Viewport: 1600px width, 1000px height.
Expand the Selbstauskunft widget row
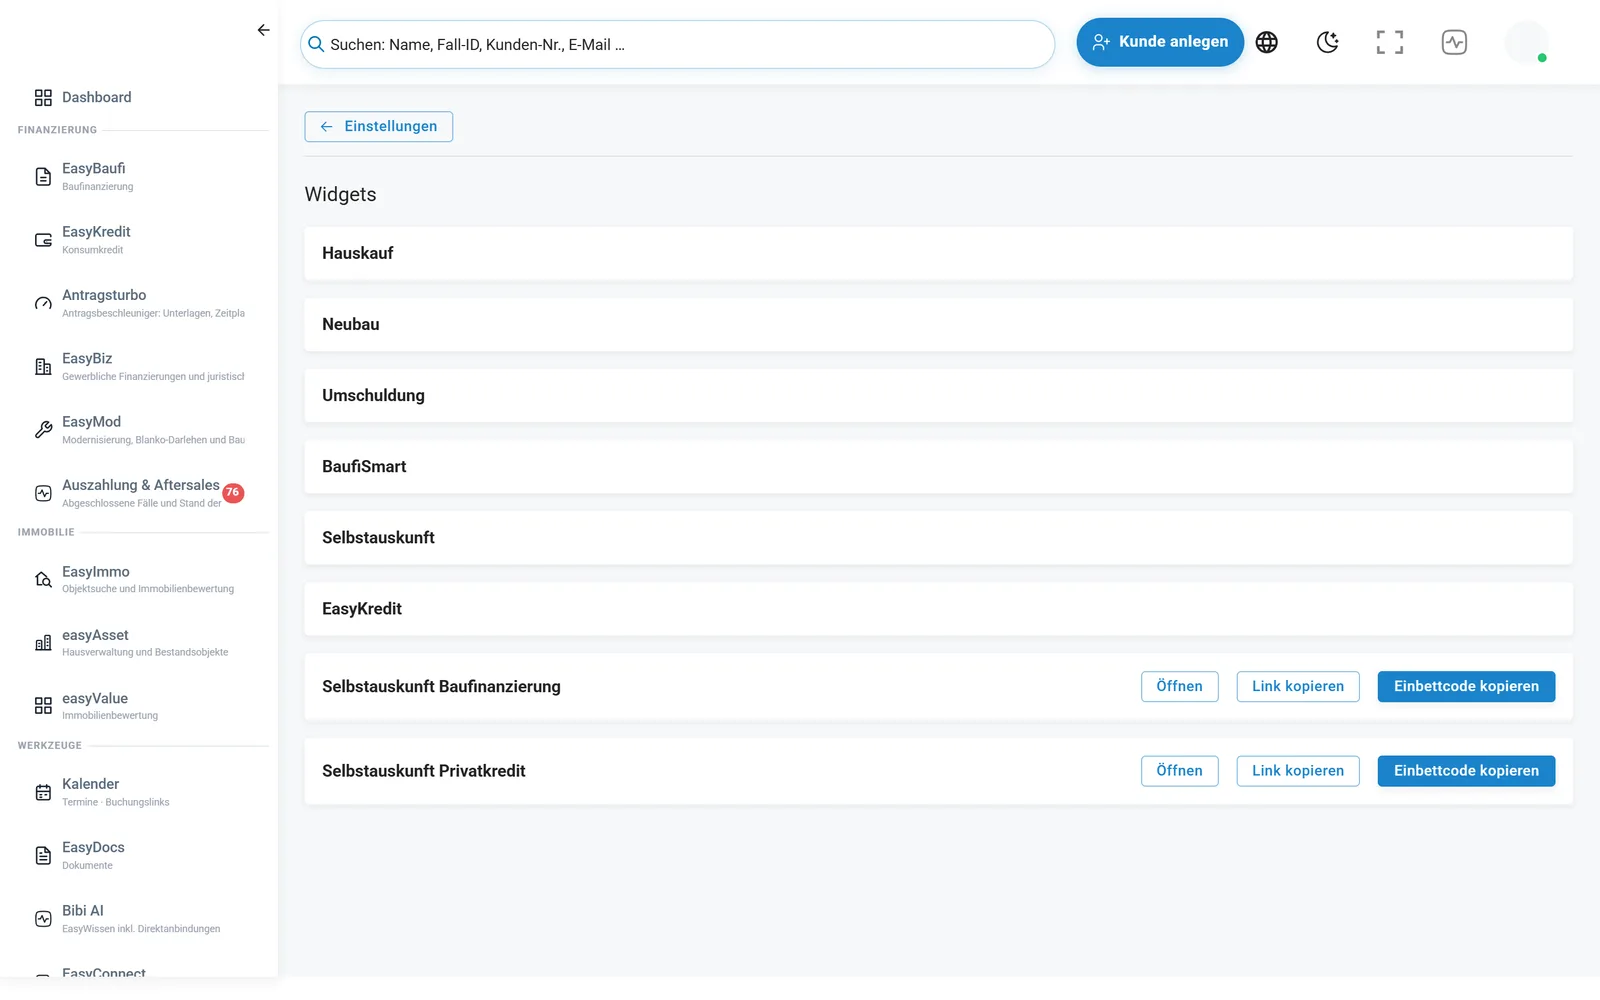[938, 537]
